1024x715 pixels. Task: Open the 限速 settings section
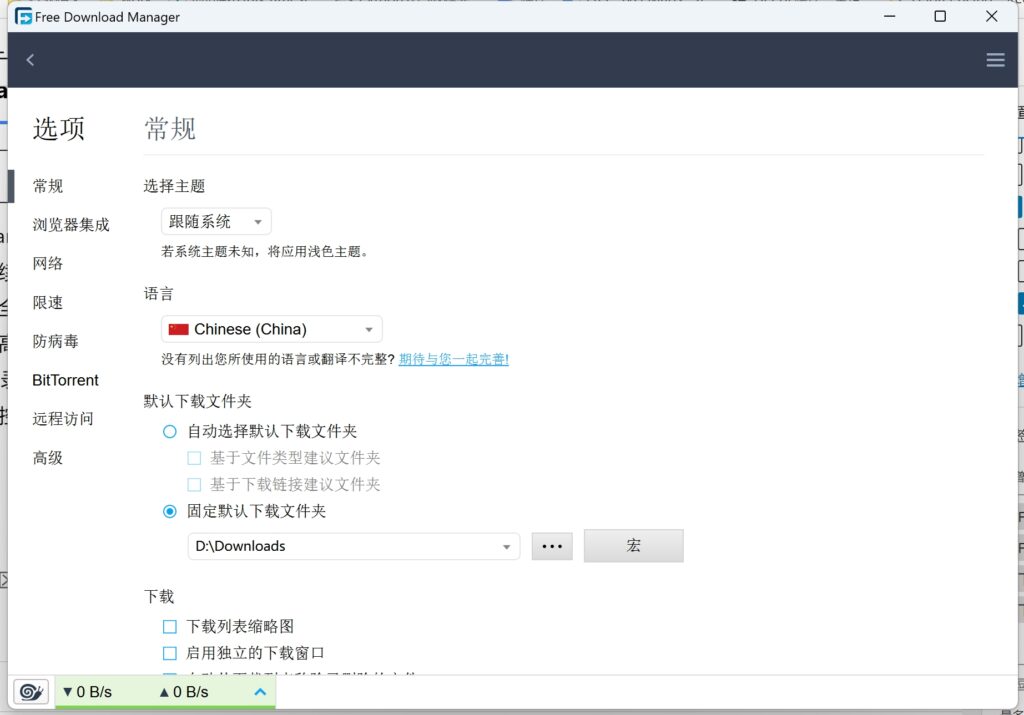[48, 302]
